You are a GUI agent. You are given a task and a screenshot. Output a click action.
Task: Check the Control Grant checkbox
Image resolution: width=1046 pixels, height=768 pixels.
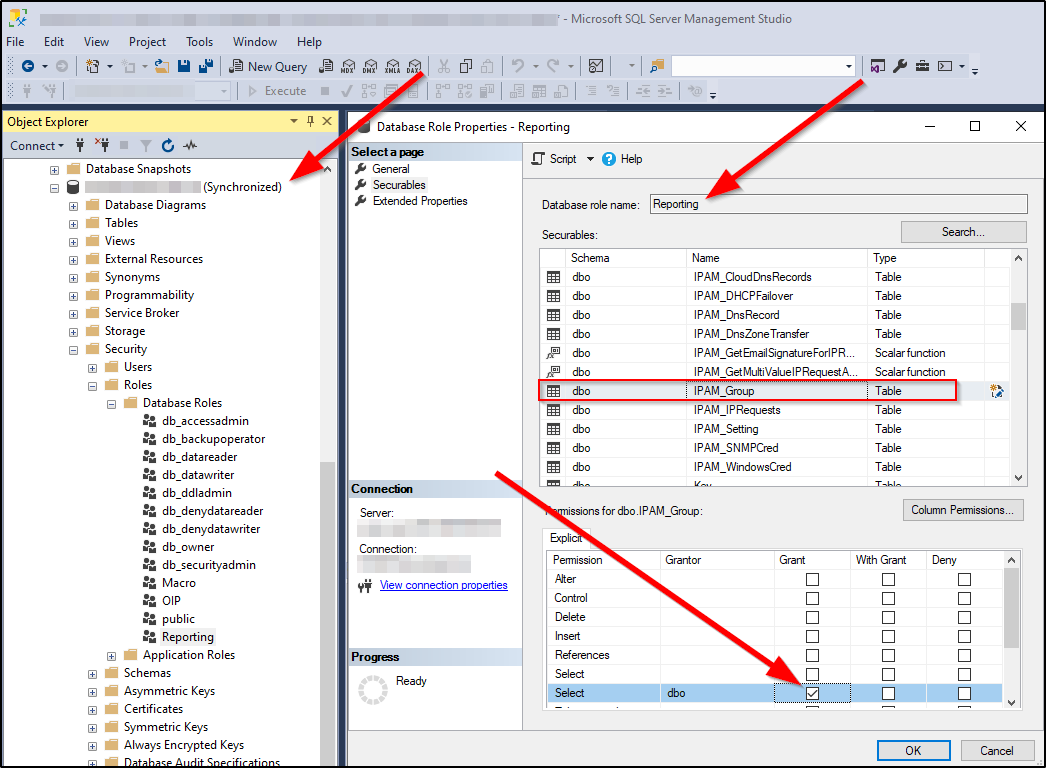click(812, 599)
